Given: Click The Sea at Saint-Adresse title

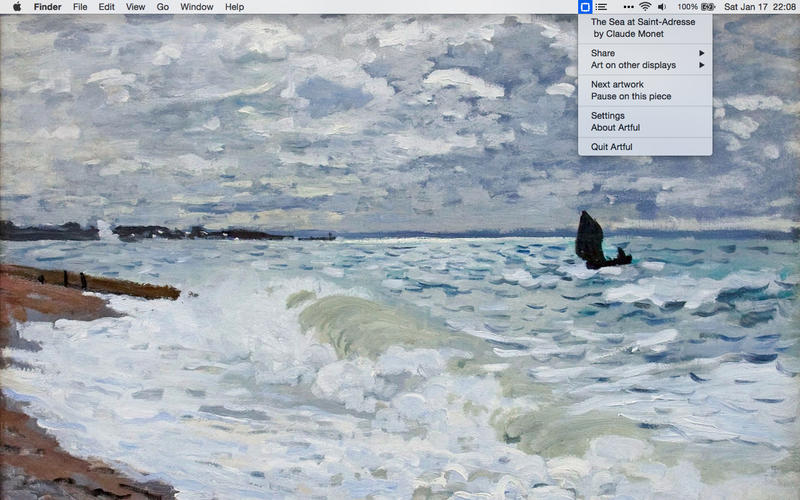Looking at the screenshot, I should click(643, 22).
